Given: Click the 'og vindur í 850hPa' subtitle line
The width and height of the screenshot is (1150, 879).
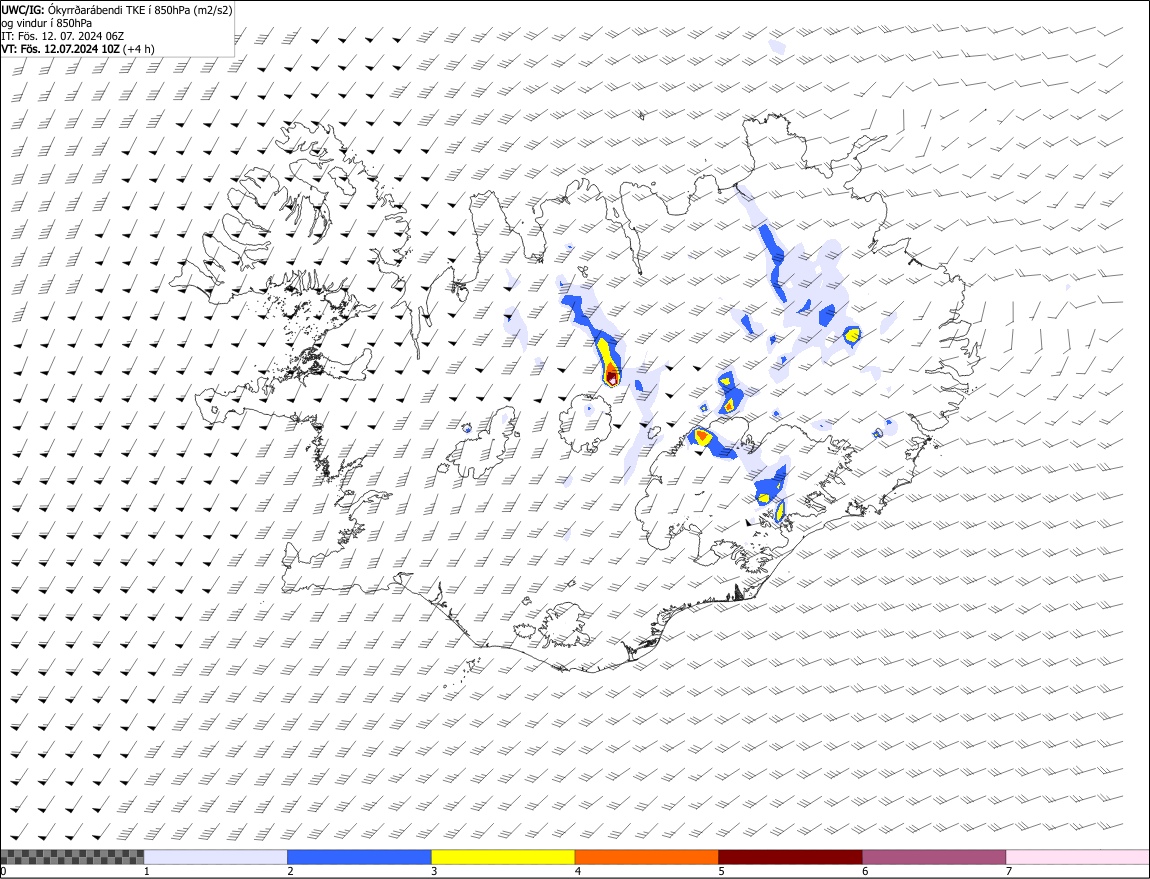Looking at the screenshot, I should (x=46, y=23).
